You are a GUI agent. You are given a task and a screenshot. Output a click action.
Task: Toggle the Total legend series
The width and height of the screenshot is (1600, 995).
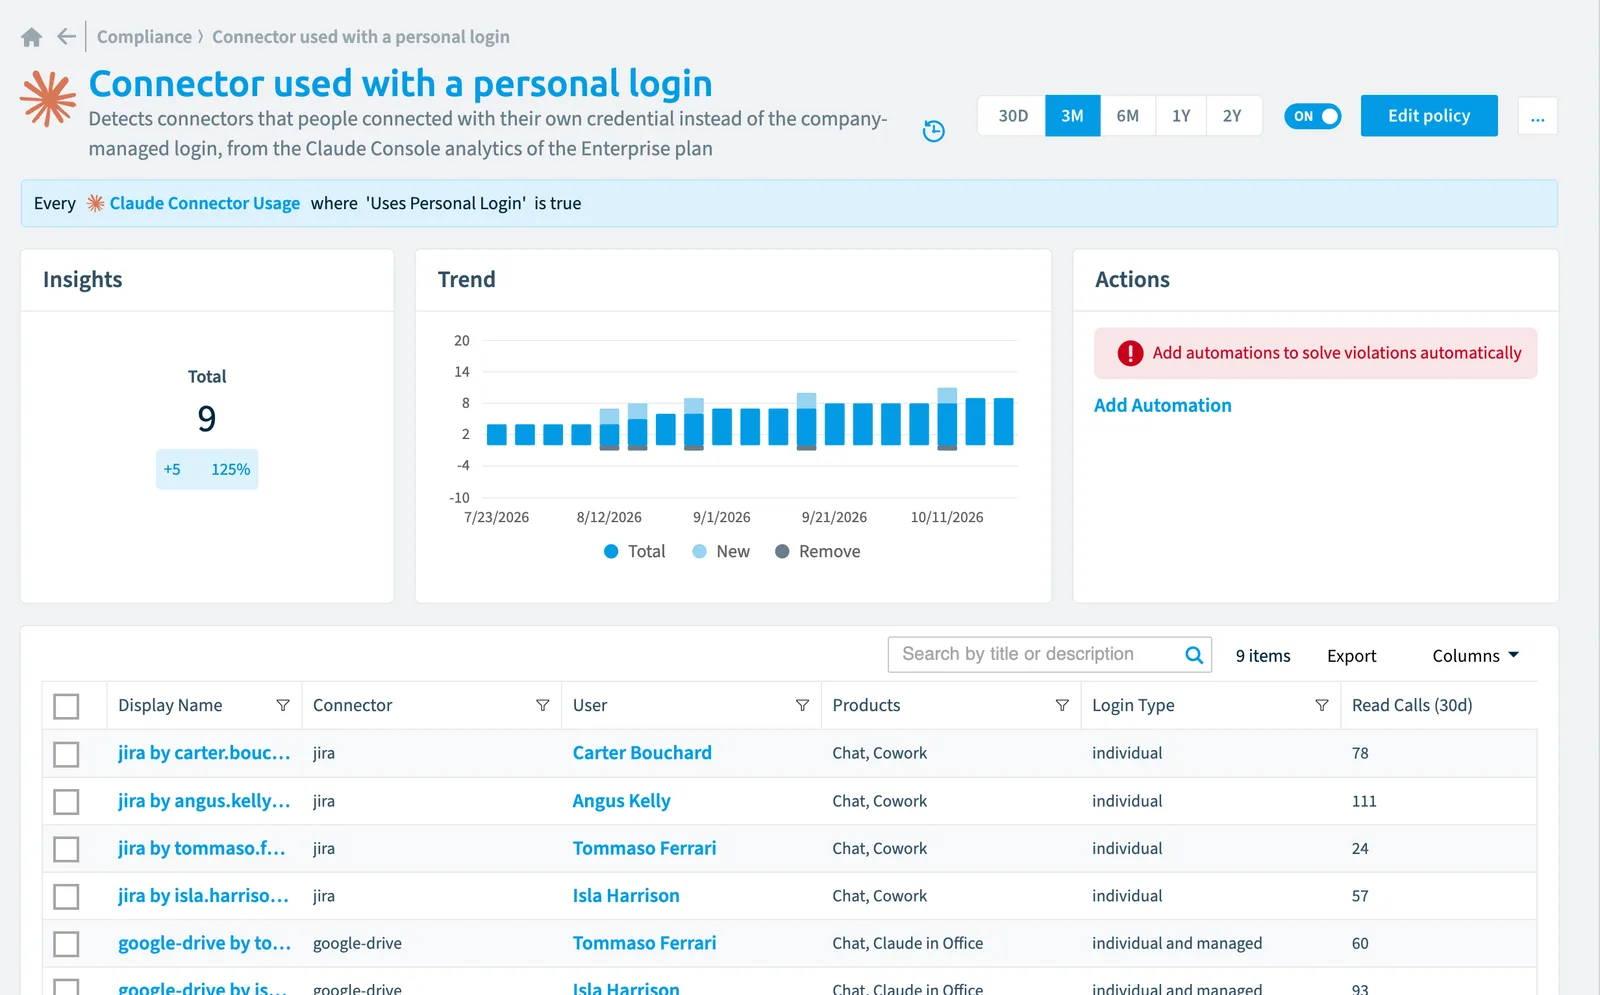click(635, 551)
